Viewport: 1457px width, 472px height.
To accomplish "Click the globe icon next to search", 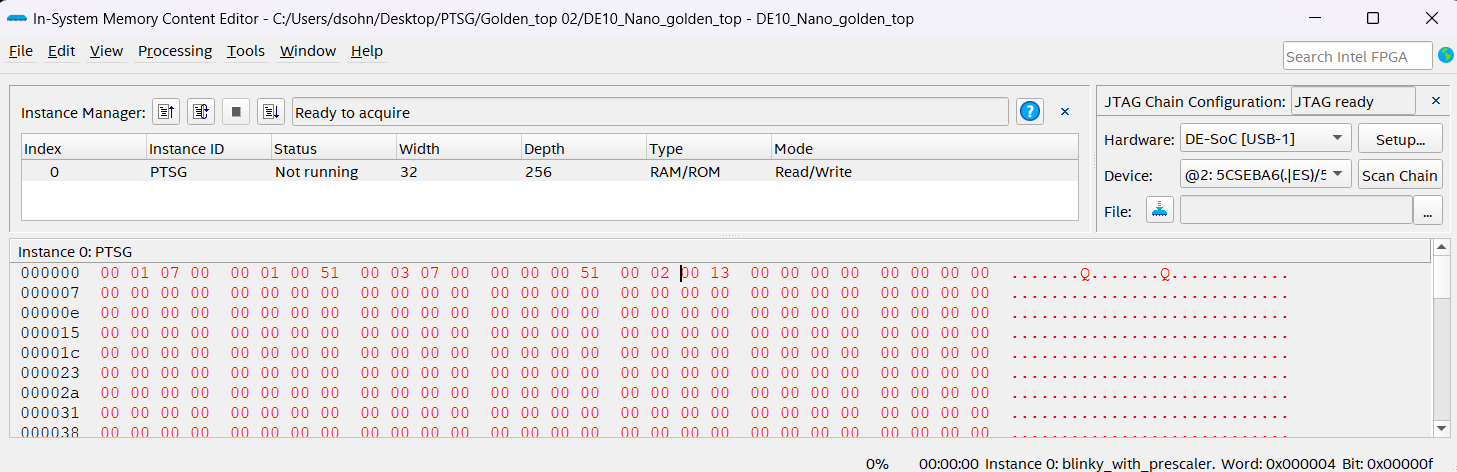I will (x=1446, y=56).
